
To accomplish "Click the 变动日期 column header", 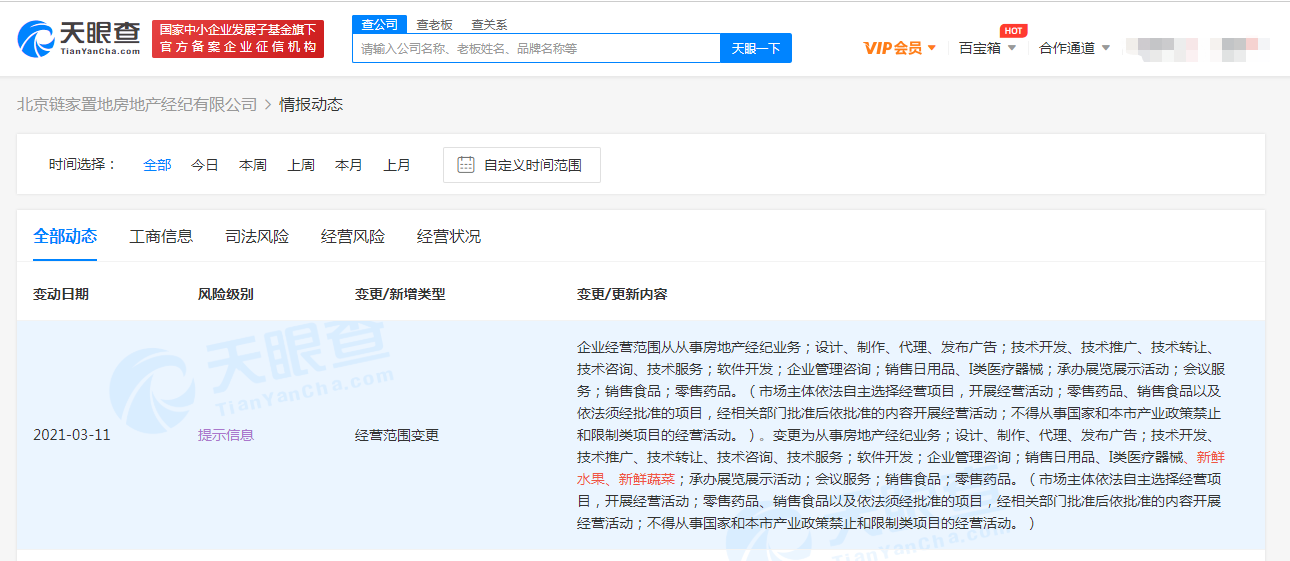I will (x=61, y=294).
